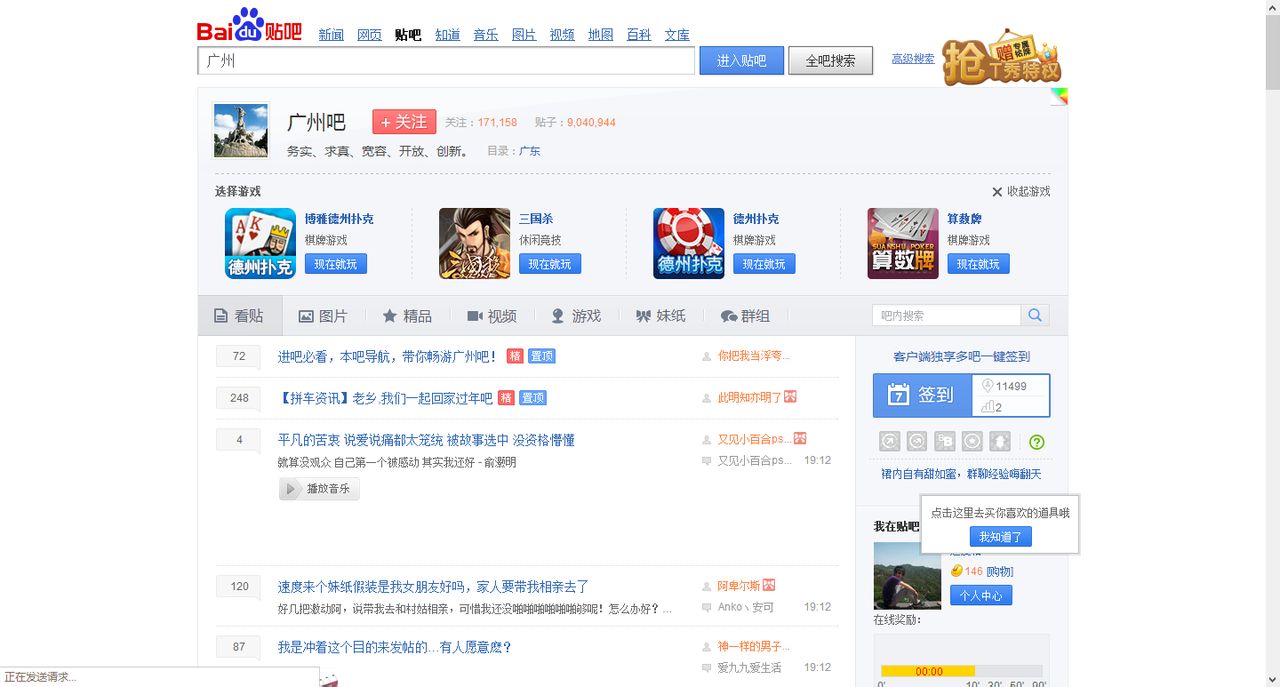Viewport: 1280px width, 687px height.
Task: Click the 算数牌 game icon
Action: point(902,243)
